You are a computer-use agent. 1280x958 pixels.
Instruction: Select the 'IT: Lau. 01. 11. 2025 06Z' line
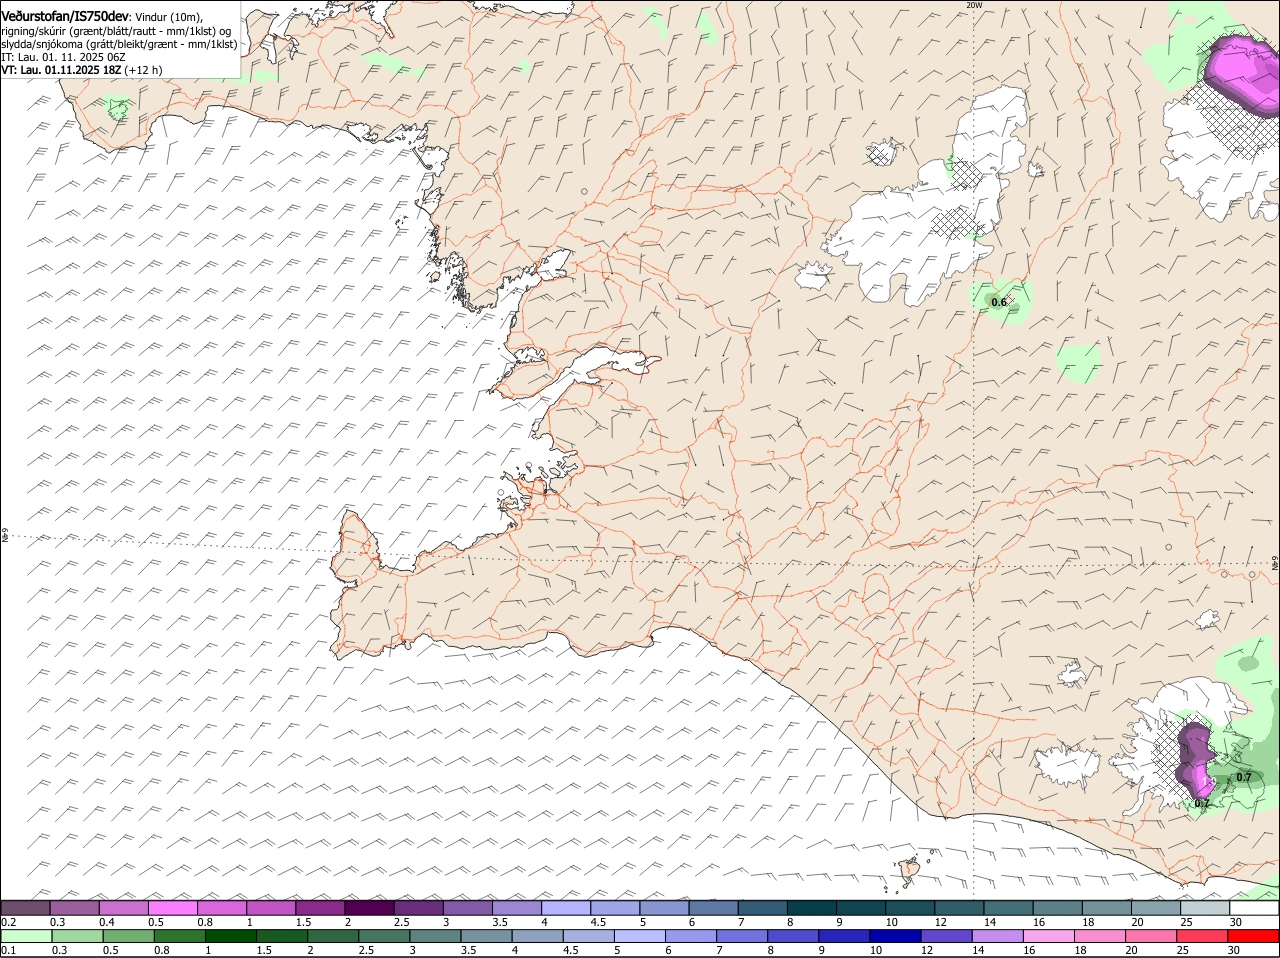coord(63,57)
